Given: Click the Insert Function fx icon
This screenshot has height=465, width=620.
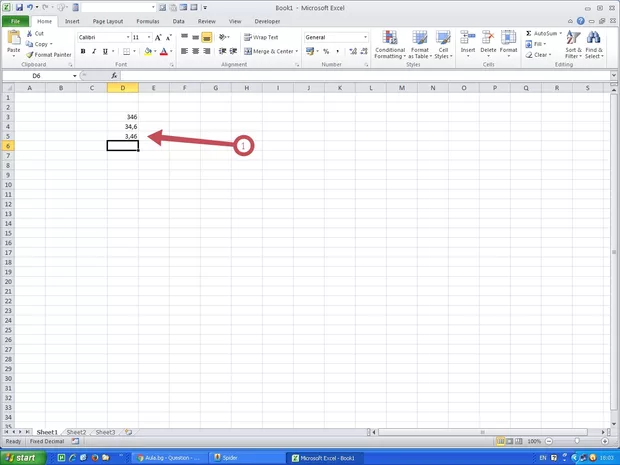Looking at the screenshot, I should coord(114,76).
